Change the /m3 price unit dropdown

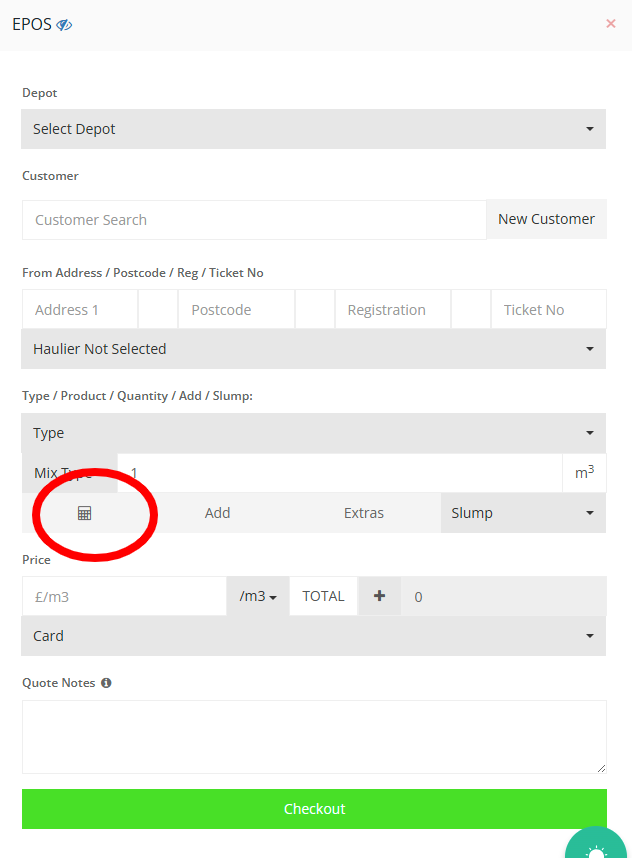(x=258, y=596)
